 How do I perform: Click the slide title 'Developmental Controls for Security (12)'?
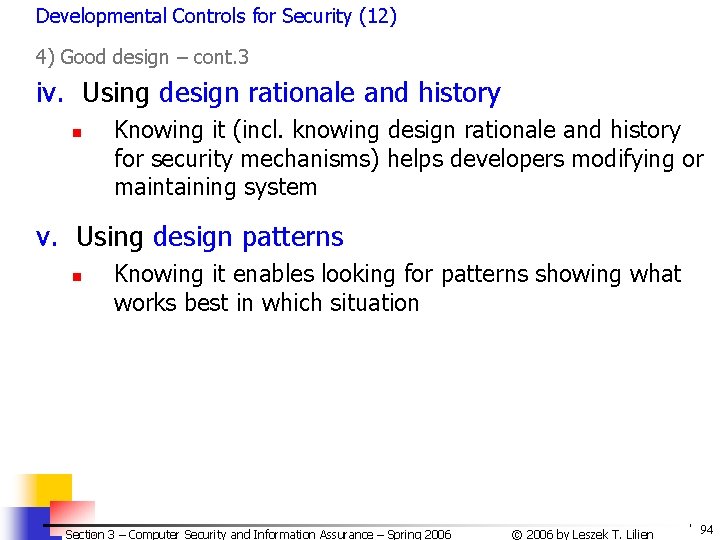[216, 17]
